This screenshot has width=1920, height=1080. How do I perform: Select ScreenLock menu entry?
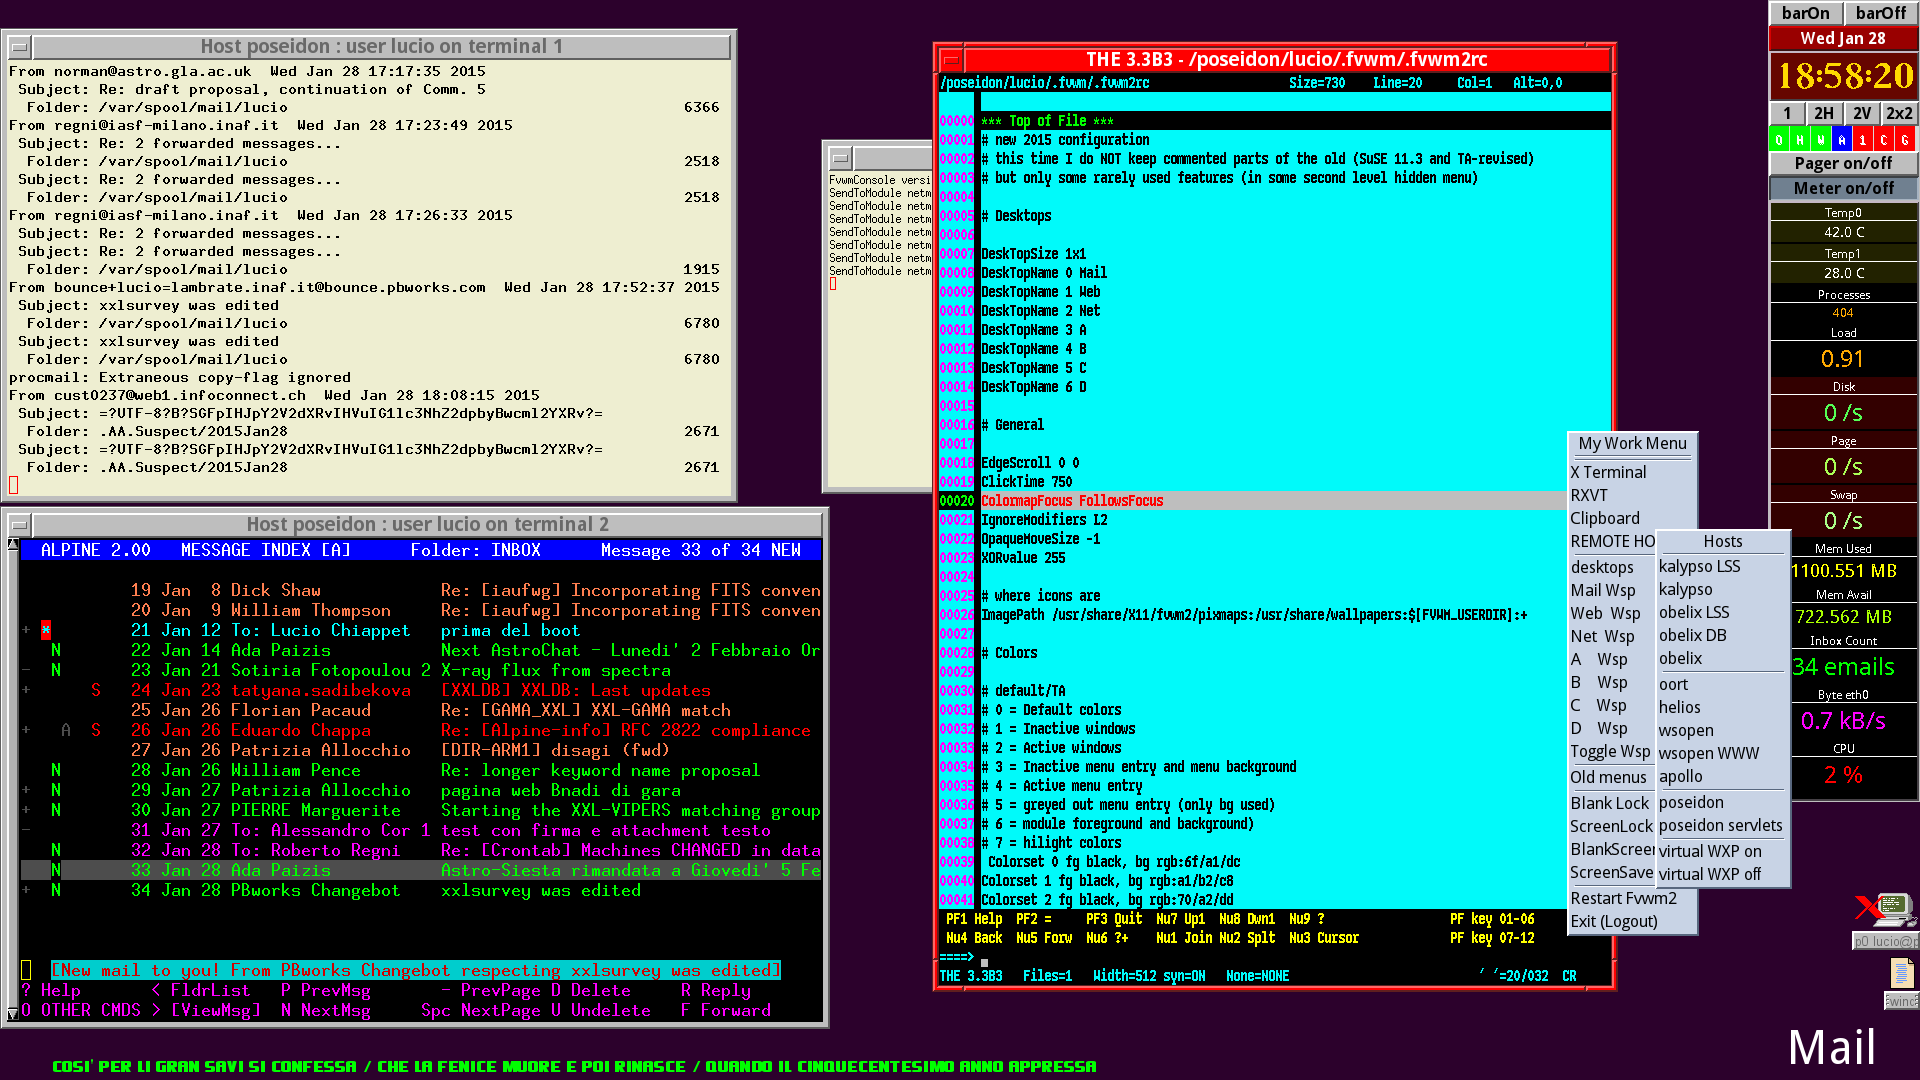(1612, 826)
